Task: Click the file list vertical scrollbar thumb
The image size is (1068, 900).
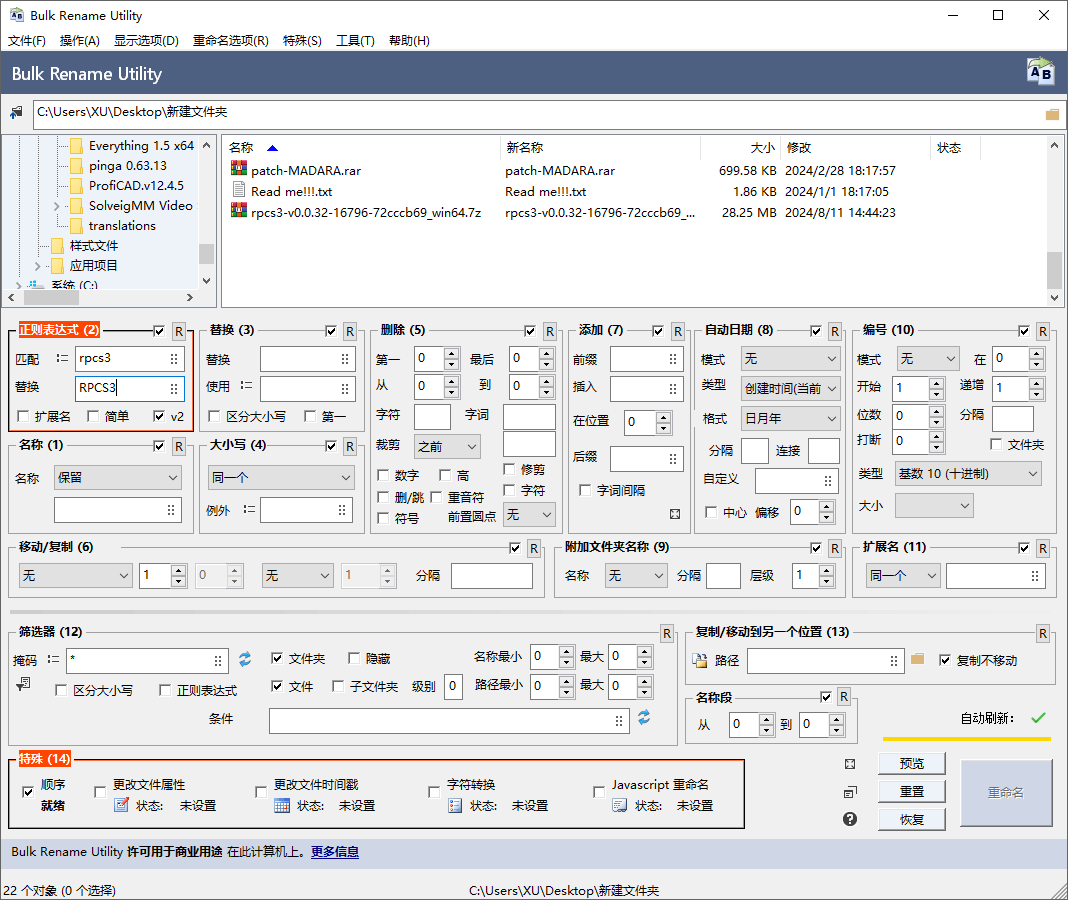Action: [1054, 270]
